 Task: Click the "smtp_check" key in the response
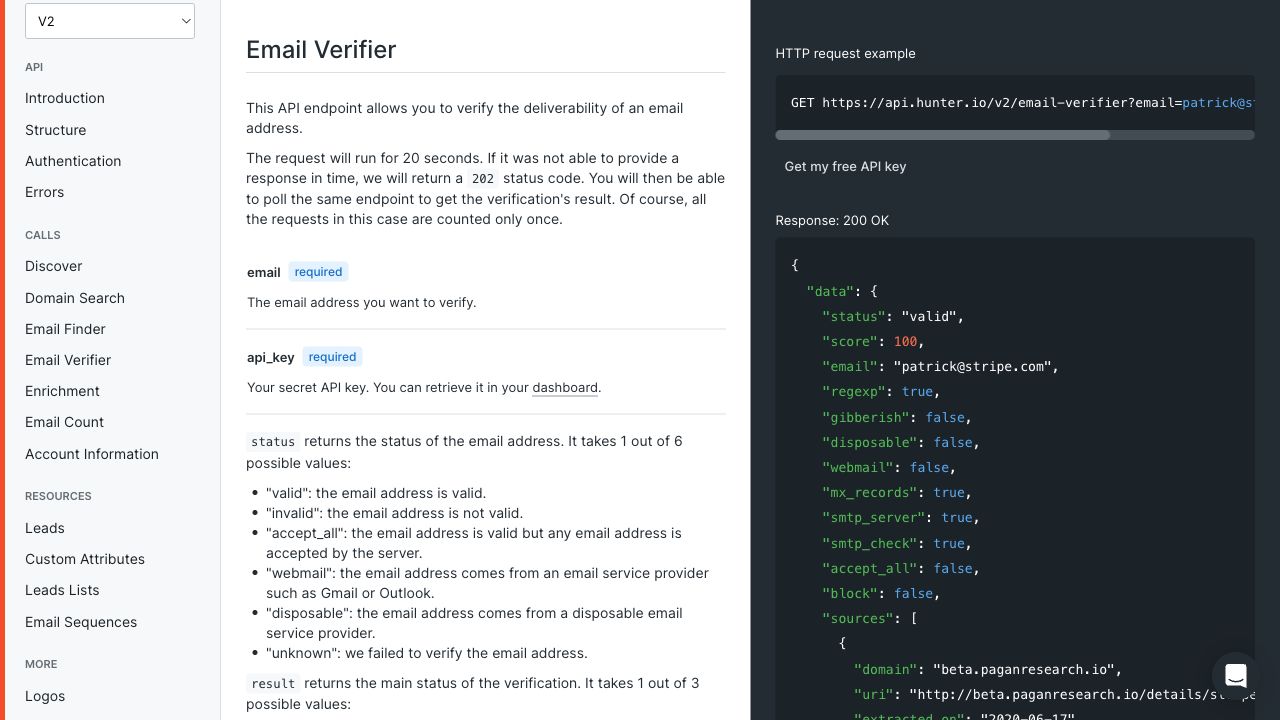point(870,543)
